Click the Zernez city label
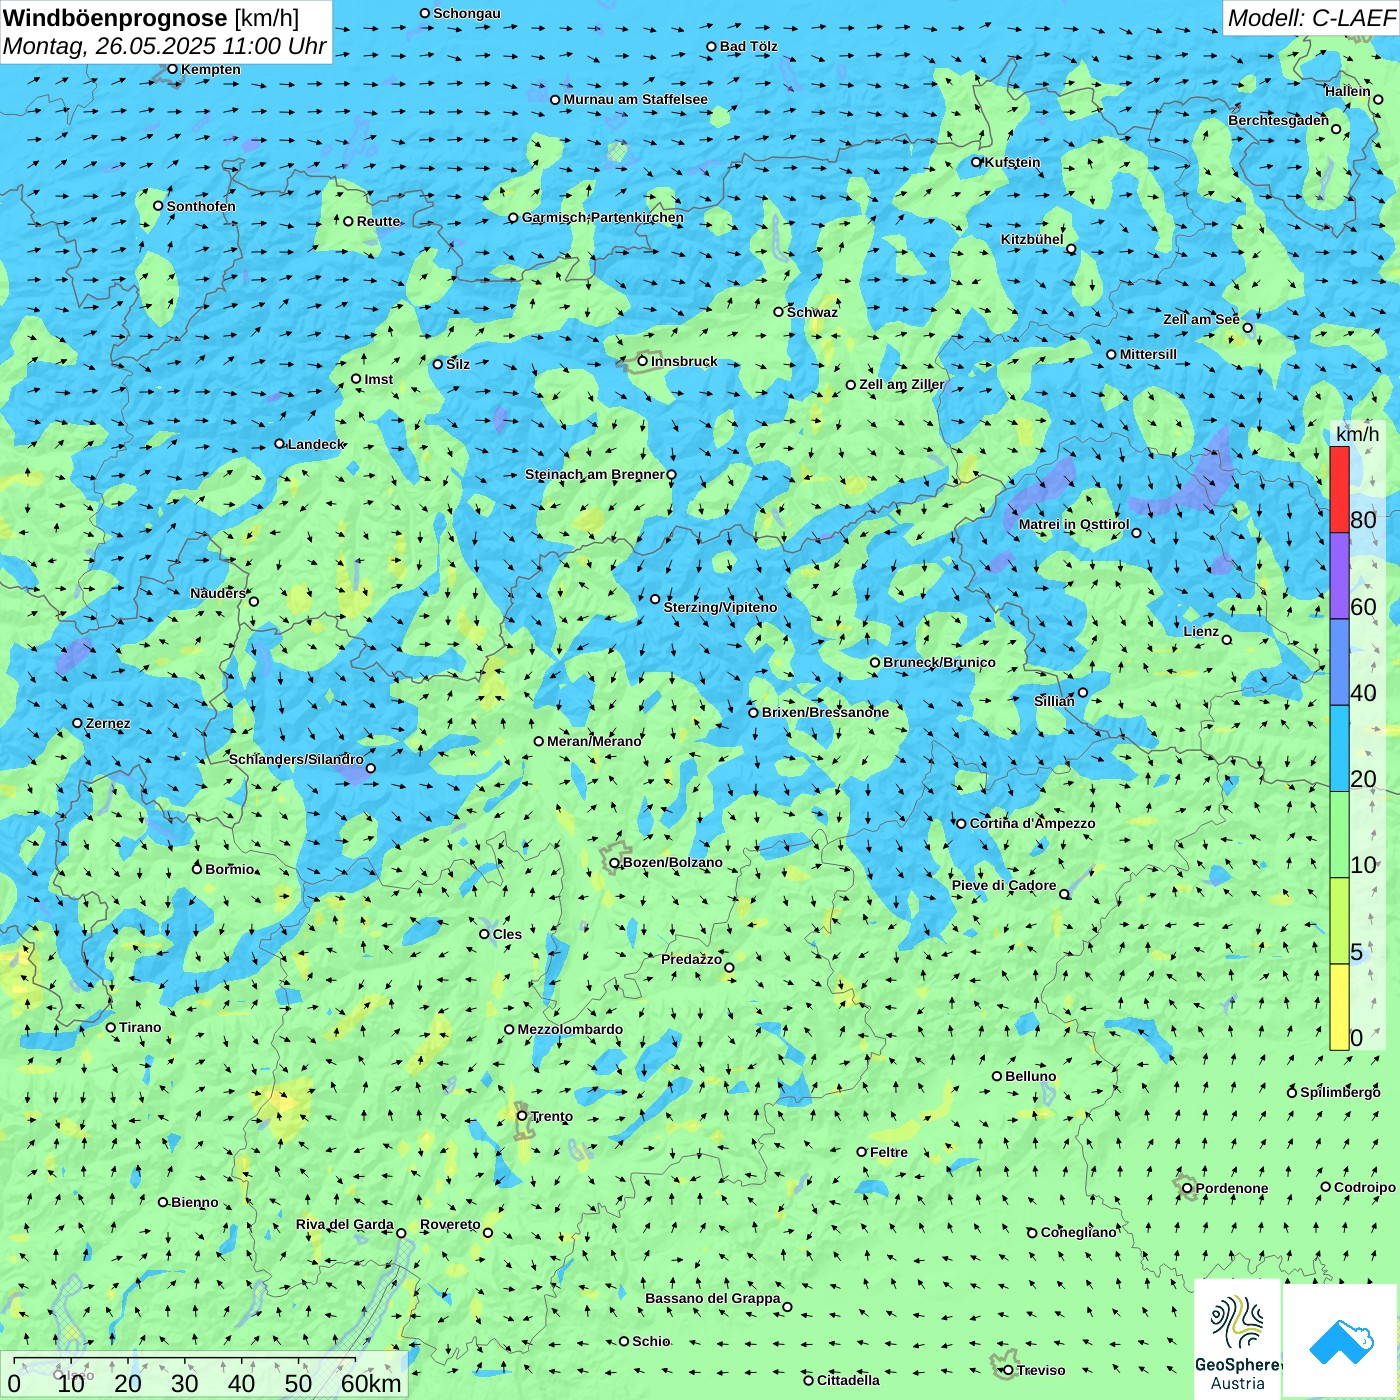The width and height of the screenshot is (1400, 1400). (x=108, y=723)
